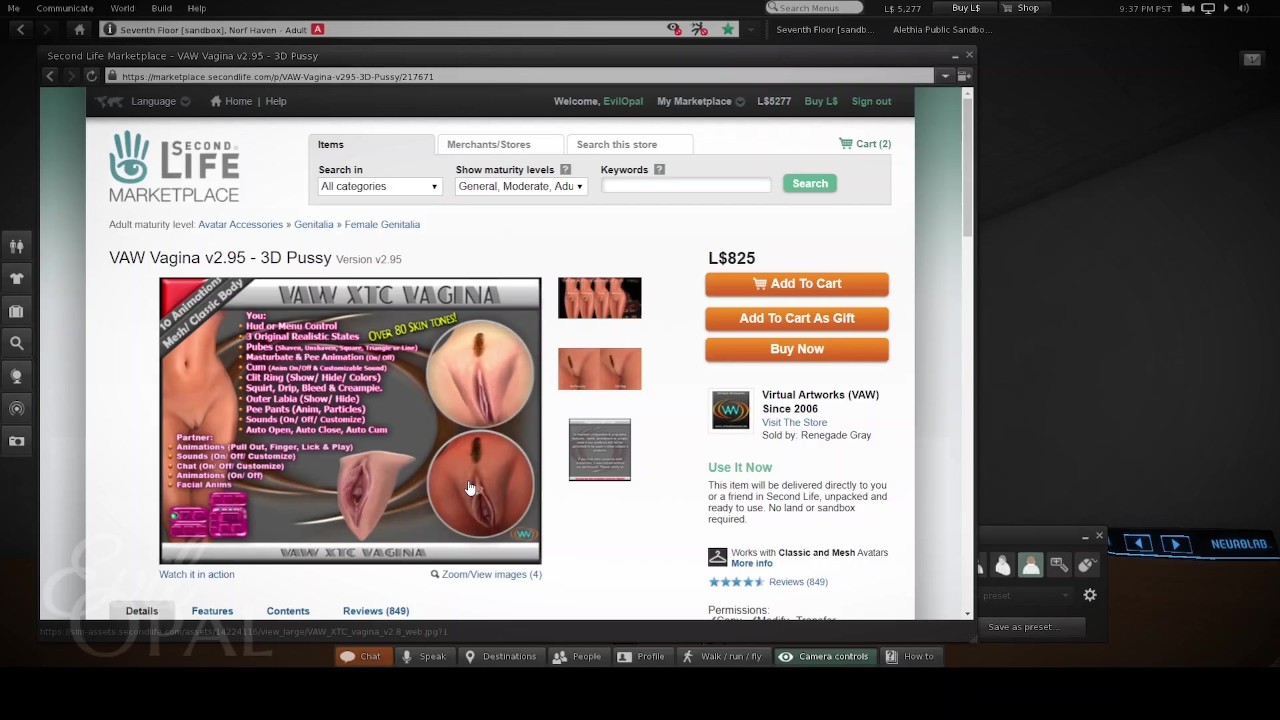The height and width of the screenshot is (720, 1280).
Task: Click the green Search button
Action: pyautogui.click(x=810, y=184)
